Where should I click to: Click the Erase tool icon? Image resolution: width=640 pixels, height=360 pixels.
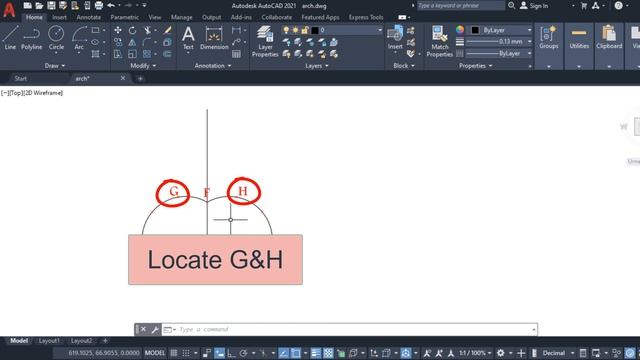(168, 30)
